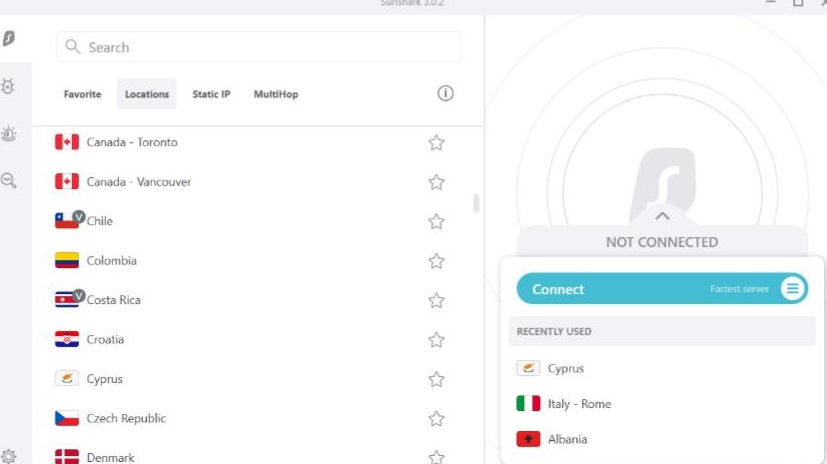This screenshot has width=827, height=464.
Task: Click the magnifier icon in Search box
Action: pos(73,46)
